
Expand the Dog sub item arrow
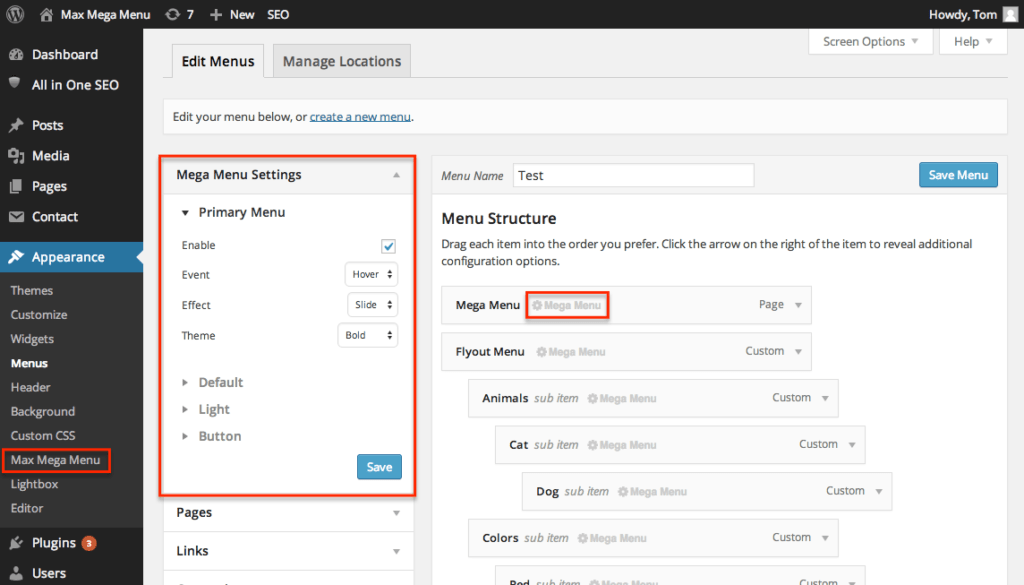[x=878, y=491]
